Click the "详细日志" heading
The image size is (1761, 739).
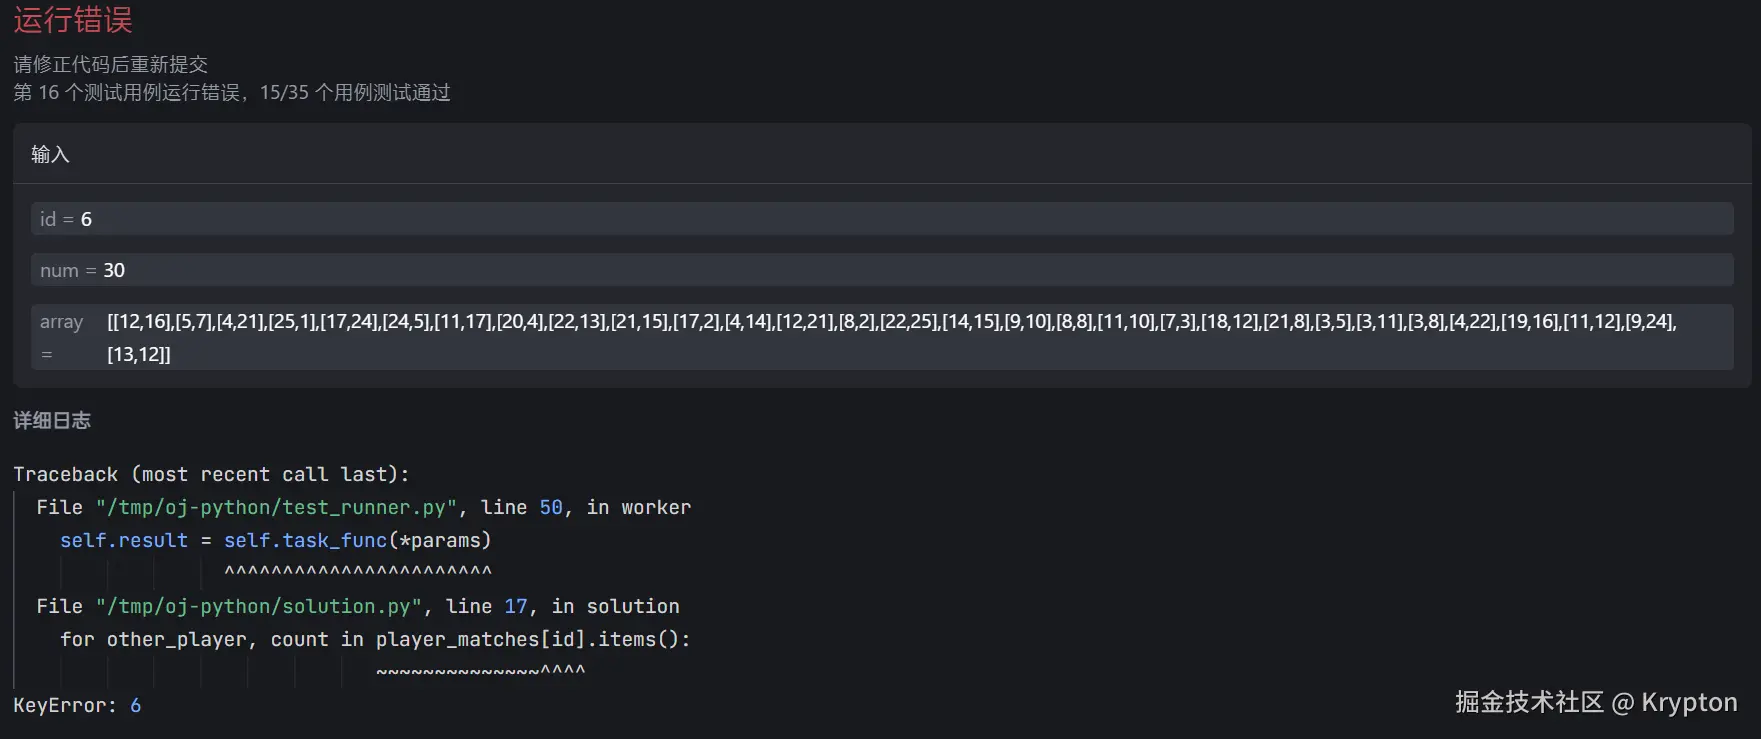[x=52, y=421]
